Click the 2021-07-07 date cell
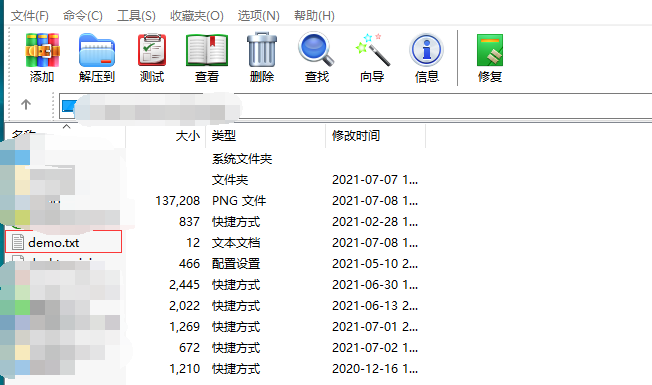Screen dimensions: 652x385 tap(375, 180)
